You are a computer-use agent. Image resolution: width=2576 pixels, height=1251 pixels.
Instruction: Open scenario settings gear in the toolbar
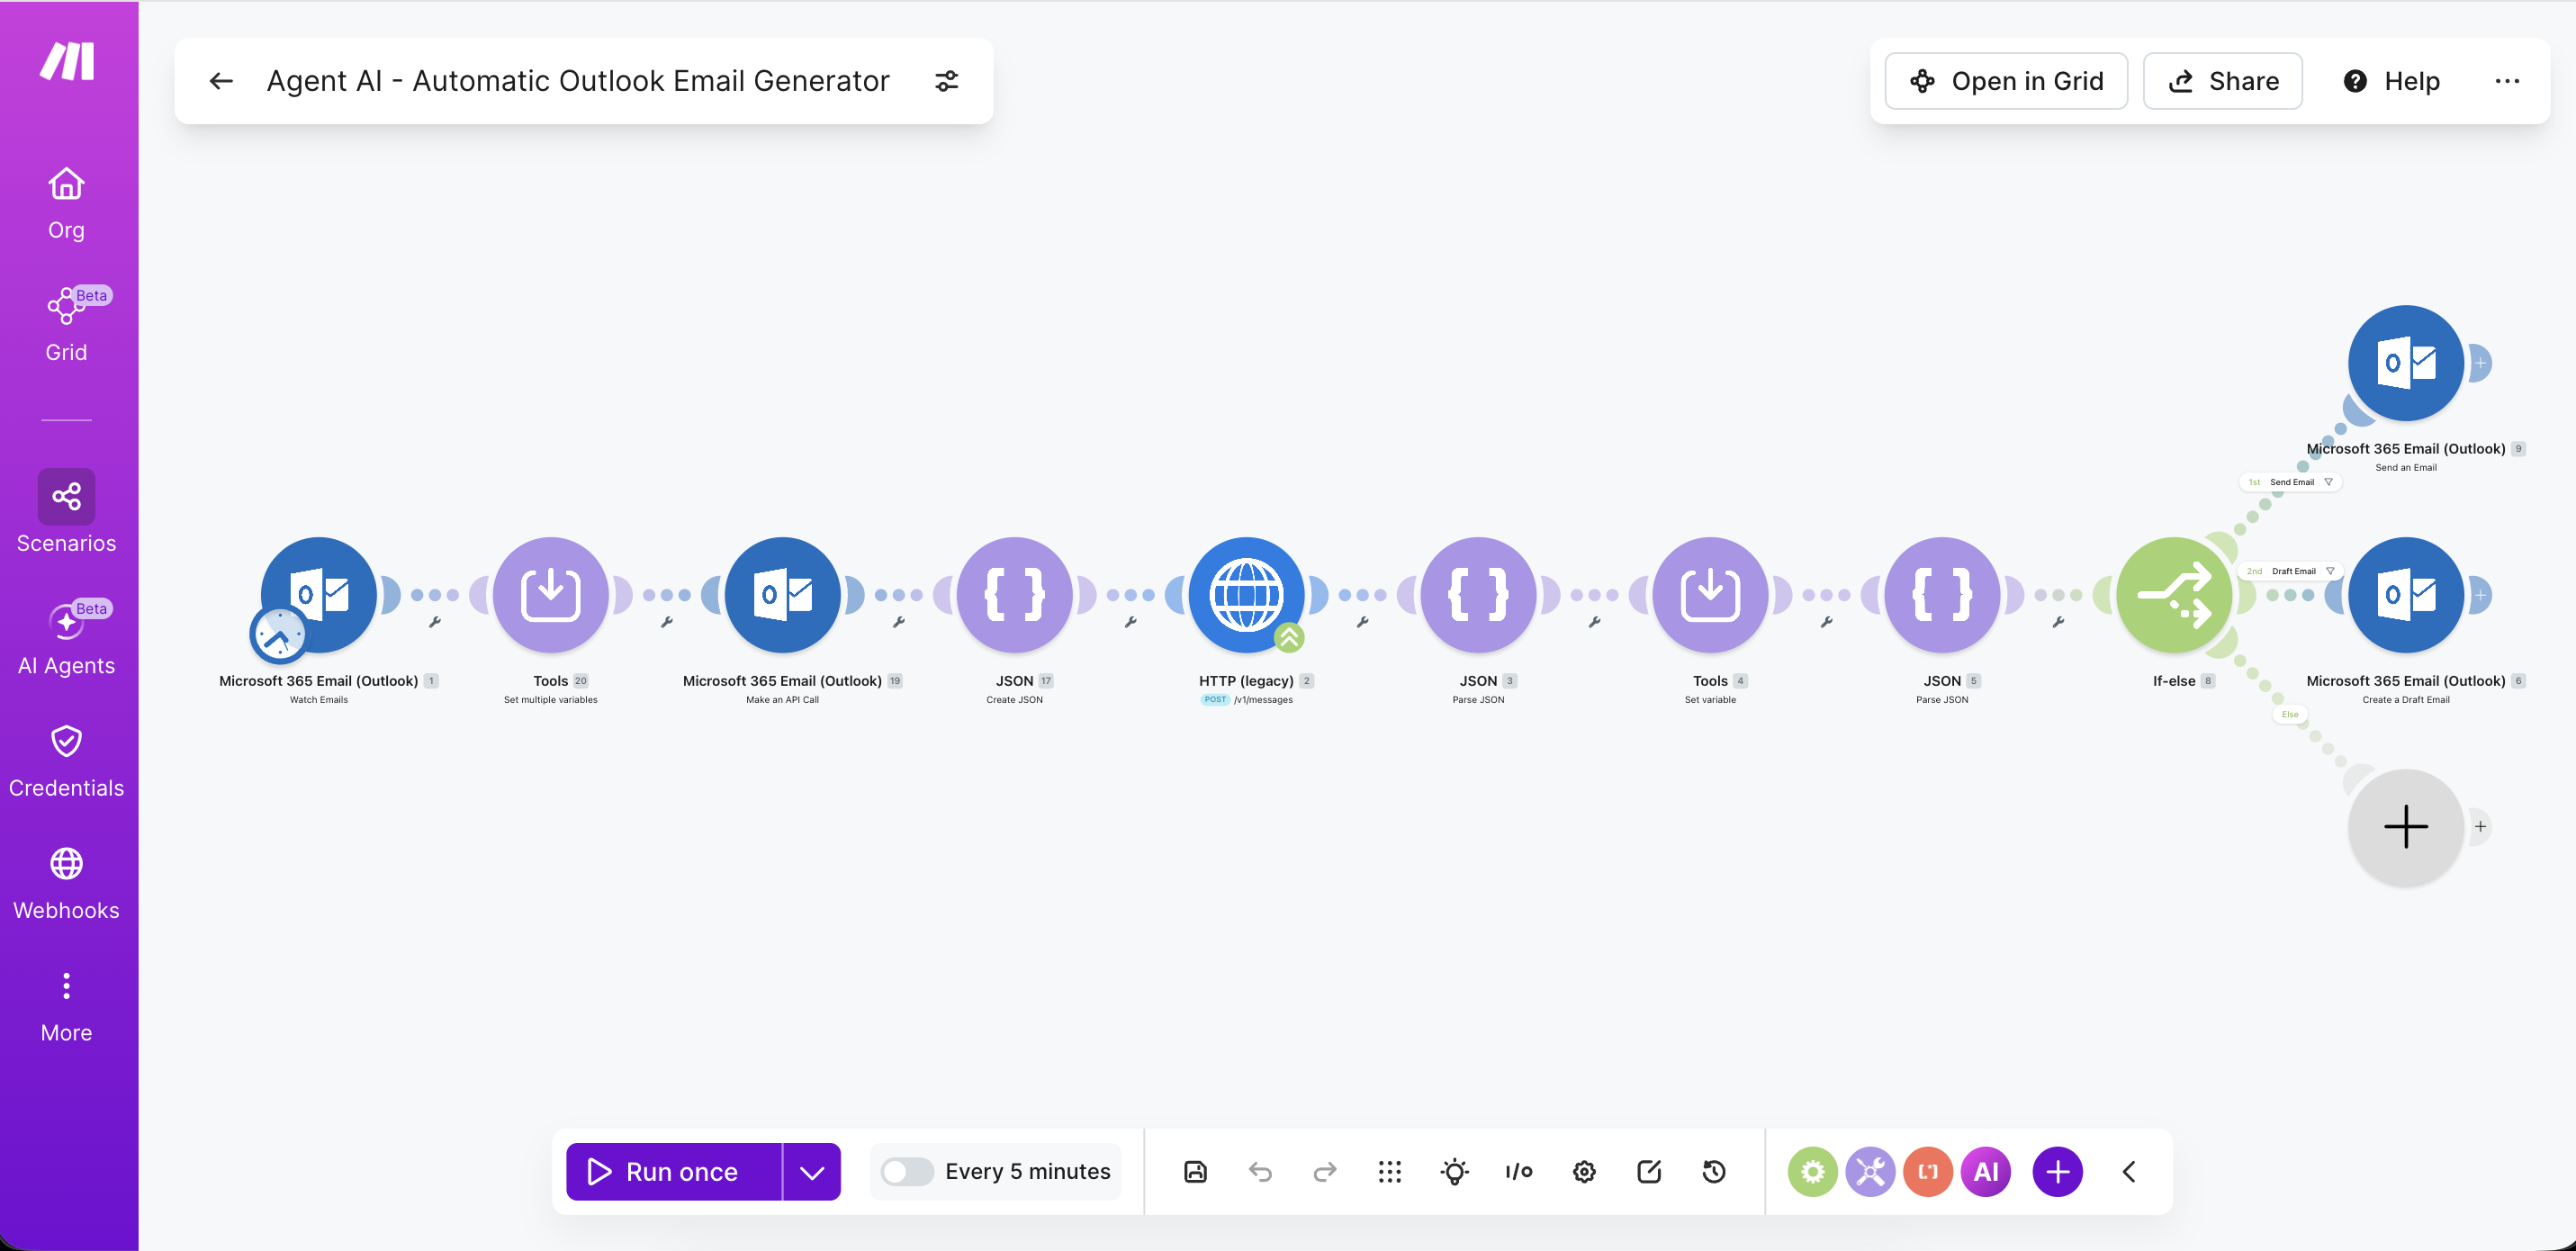click(x=1584, y=1171)
